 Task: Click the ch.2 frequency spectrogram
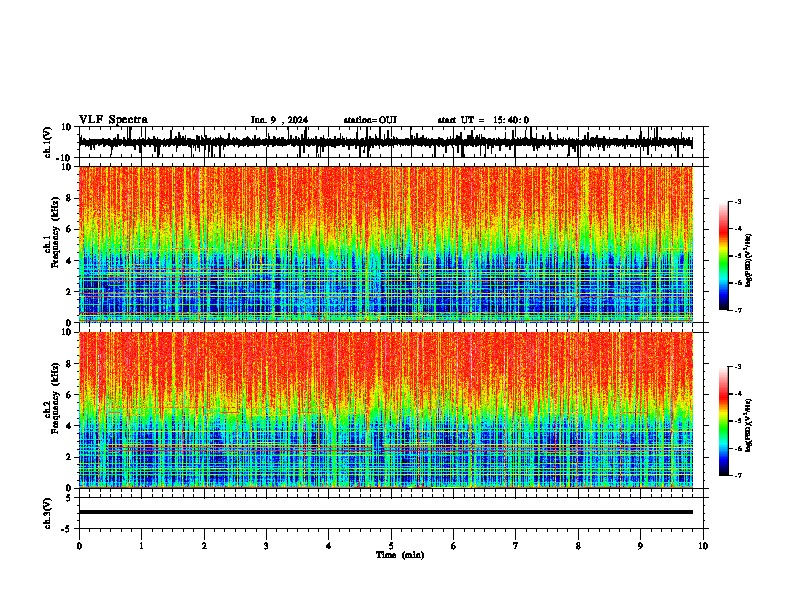[x=386, y=410]
